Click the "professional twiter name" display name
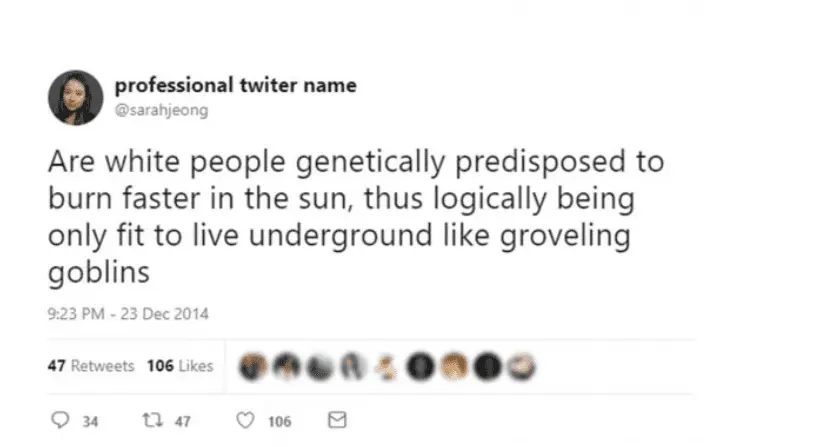The image size is (840, 447). click(x=235, y=87)
